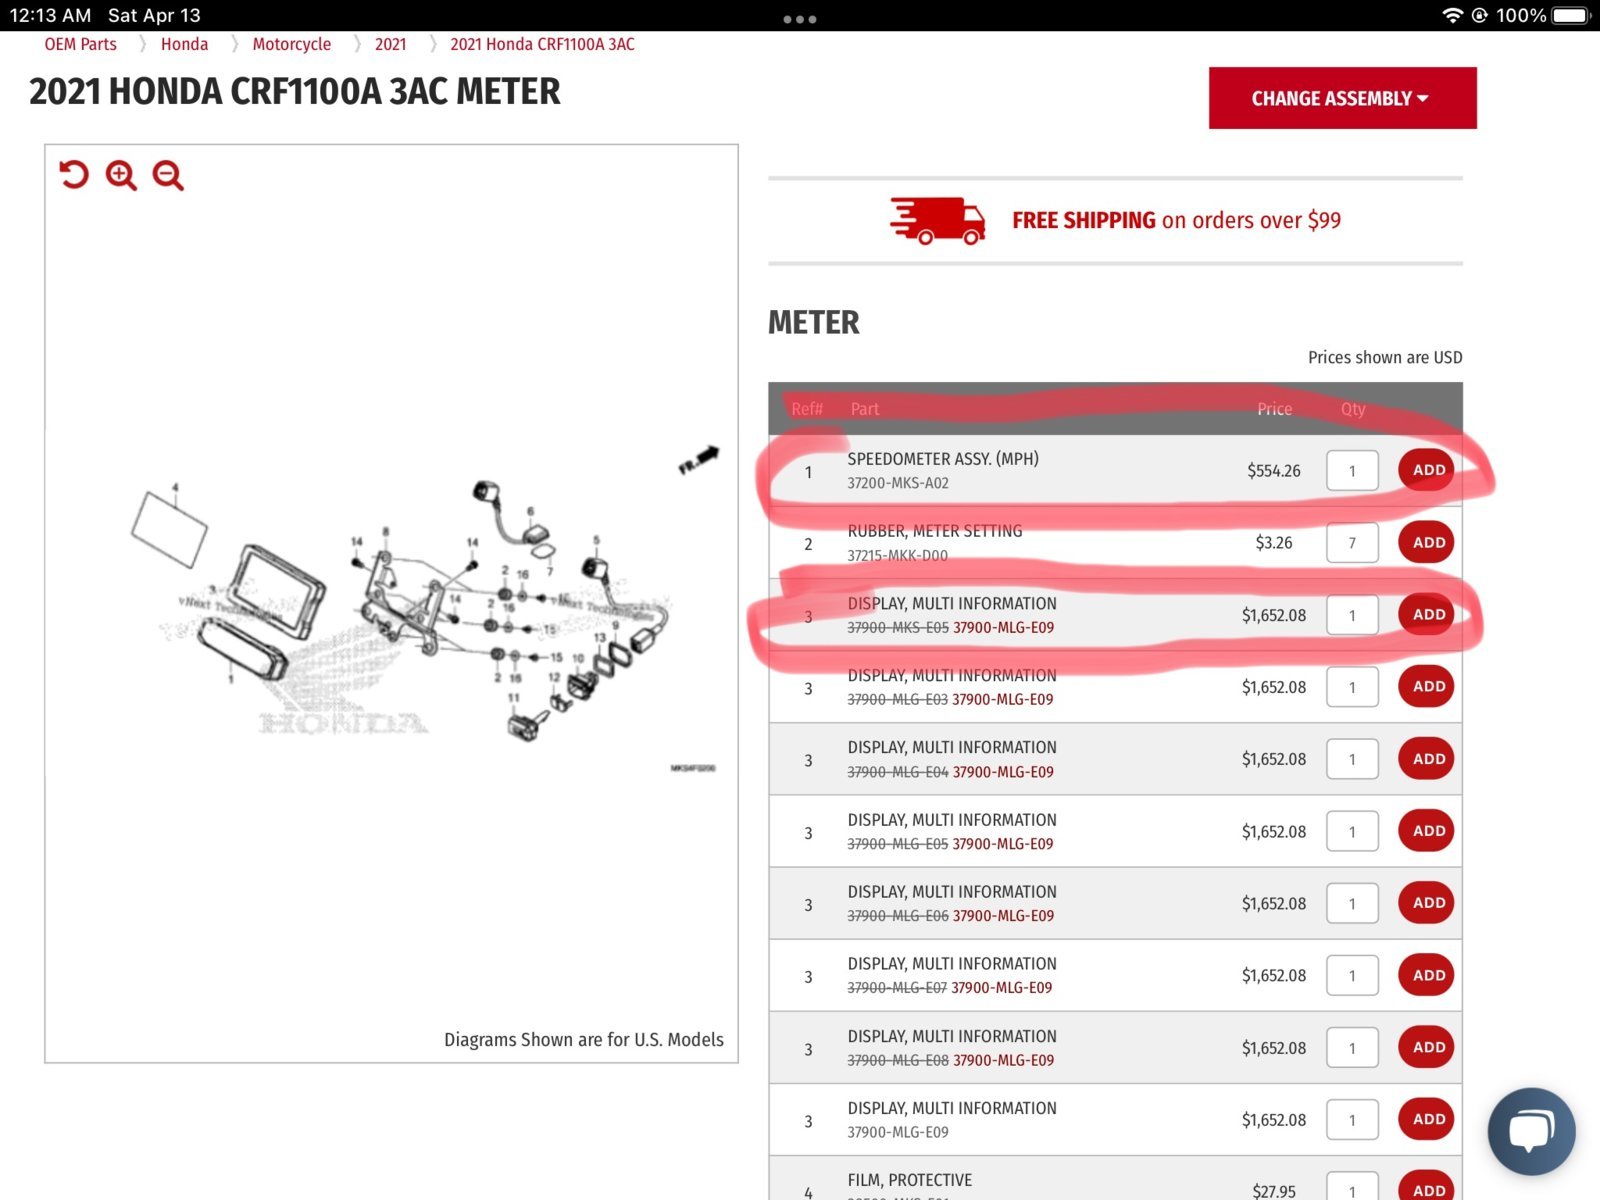Select part number 37215-MKK-D00 text
The image size is (1600, 1200).
tap(897, 556)
